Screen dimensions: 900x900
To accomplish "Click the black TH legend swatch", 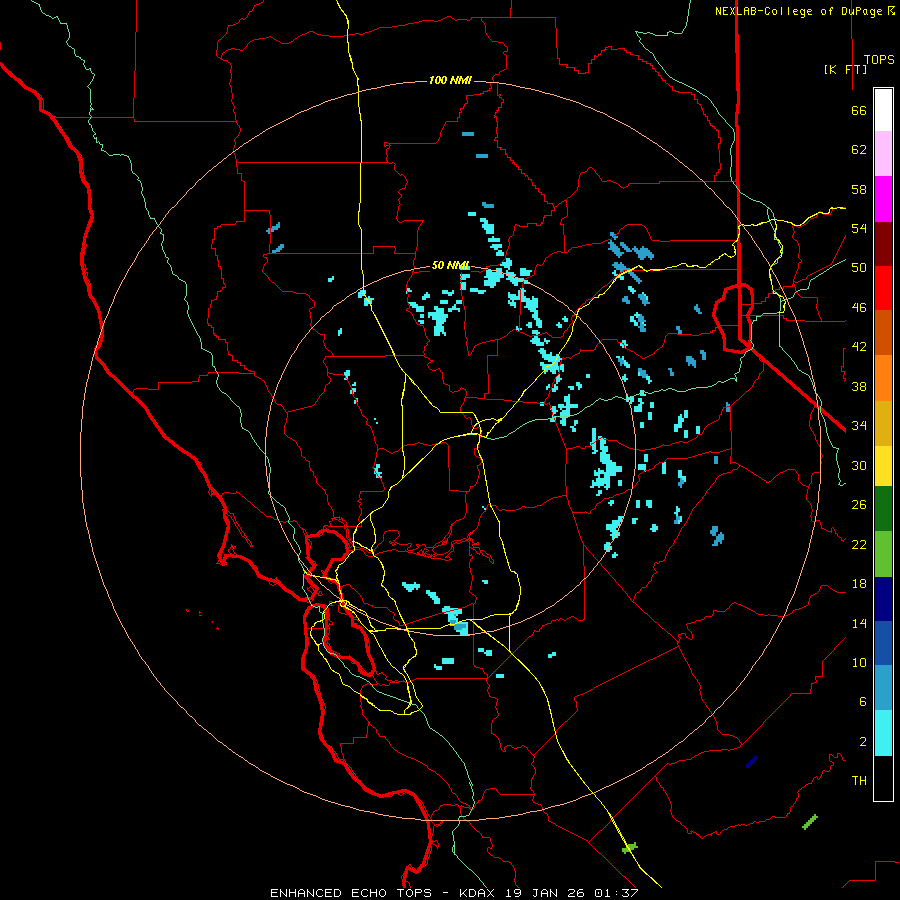I will [883, 778].
